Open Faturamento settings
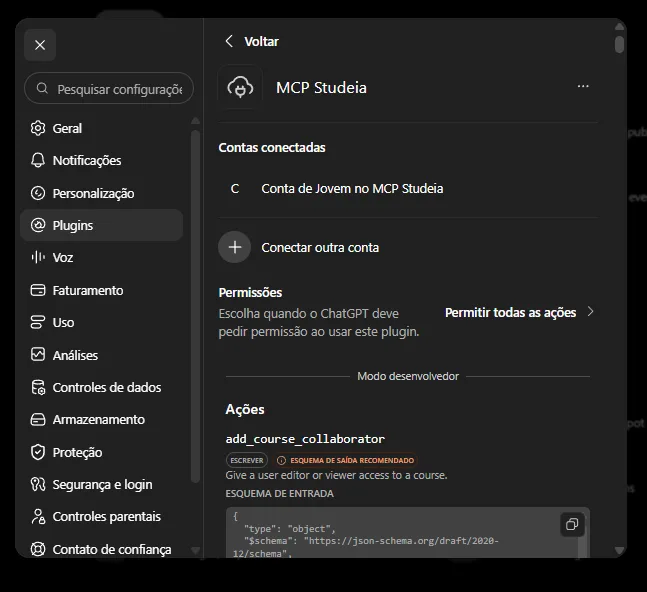Screen dimensions: 647x592 tap(102, 290)
